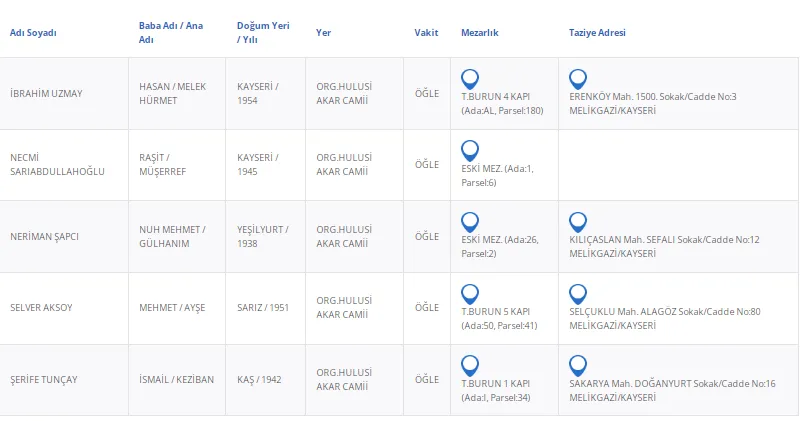The image size is (804, 421).
Task: Click location pin above SAKARYA Mah. address
Action: 577,364
